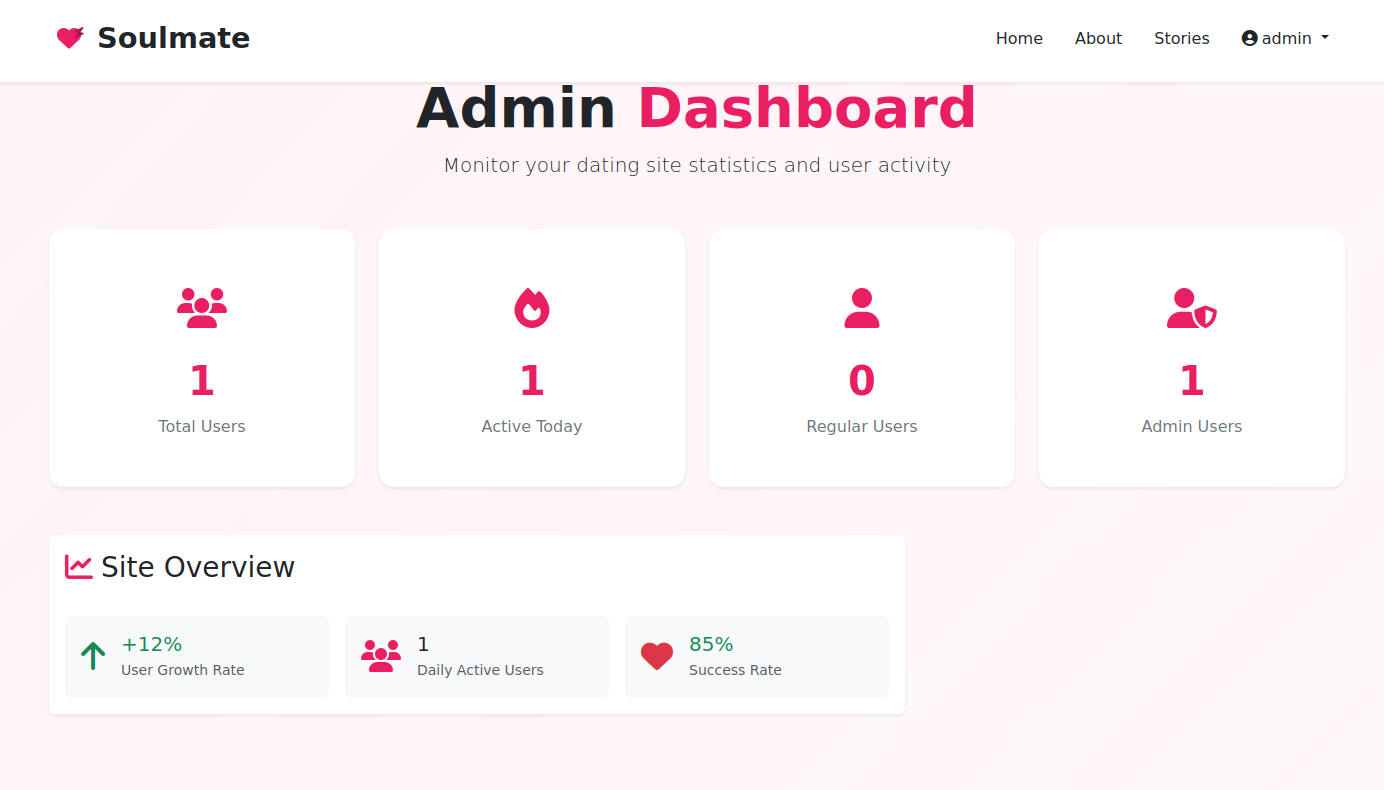Click the +12% growth rate value

click(x=152, y=644)
